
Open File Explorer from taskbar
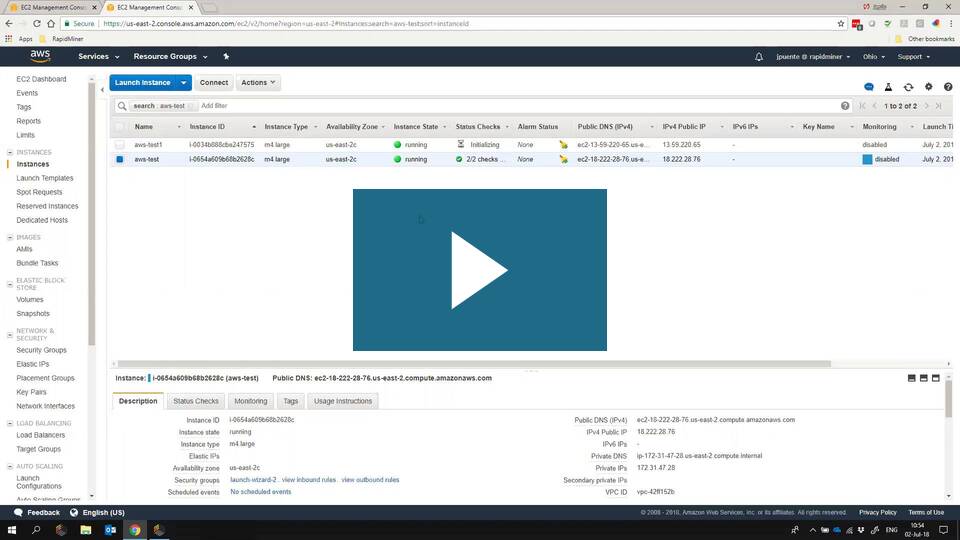86,530
